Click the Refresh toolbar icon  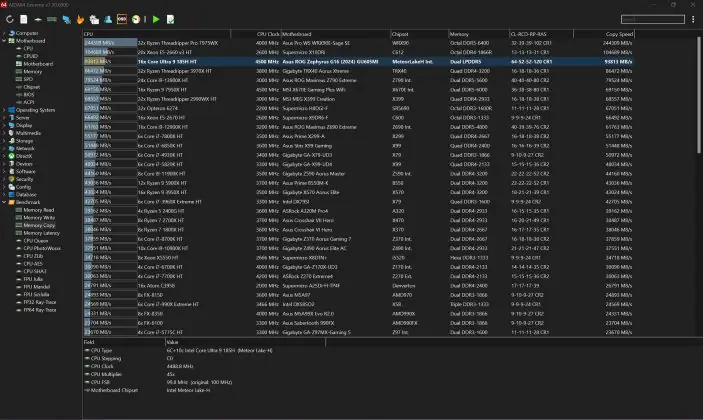point(9,19)
